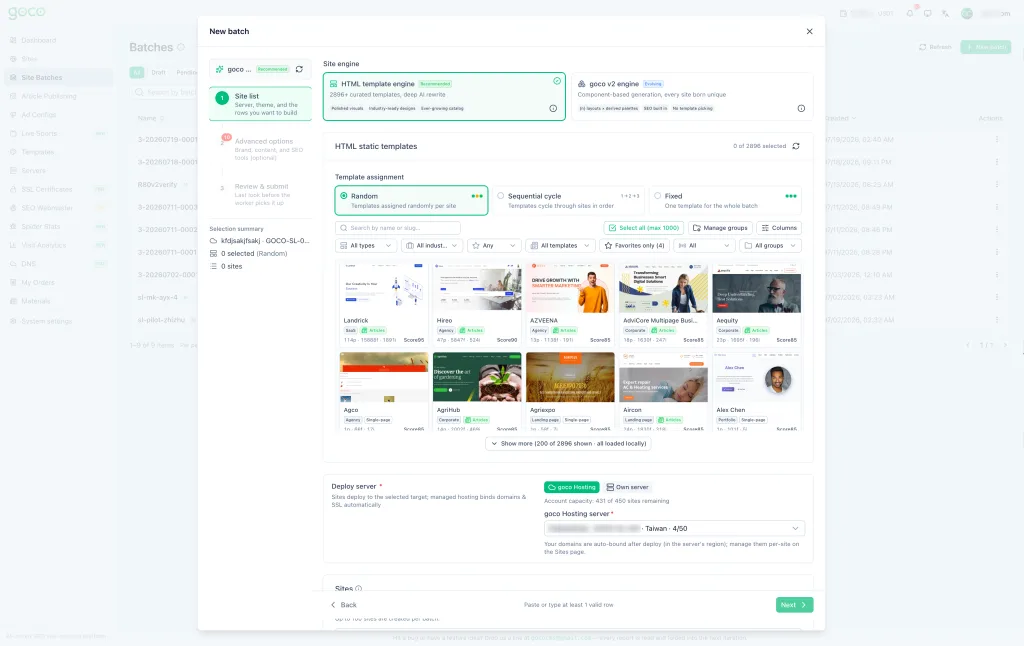
Task: Expand Show more templates list
Action: 568,444
